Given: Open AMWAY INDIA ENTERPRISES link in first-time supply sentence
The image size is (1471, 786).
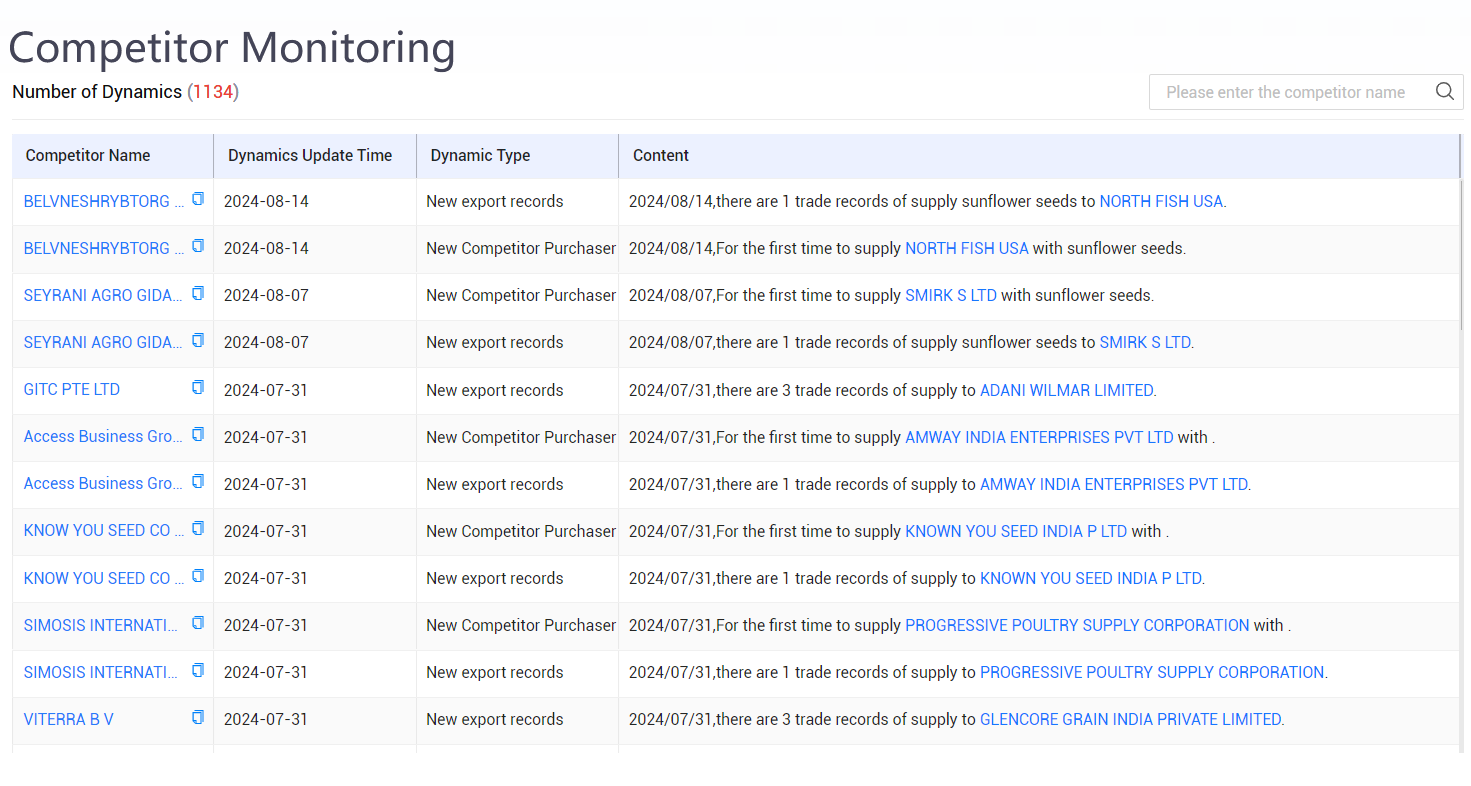Looking at the screenshot, I should tap(1039, 437).
